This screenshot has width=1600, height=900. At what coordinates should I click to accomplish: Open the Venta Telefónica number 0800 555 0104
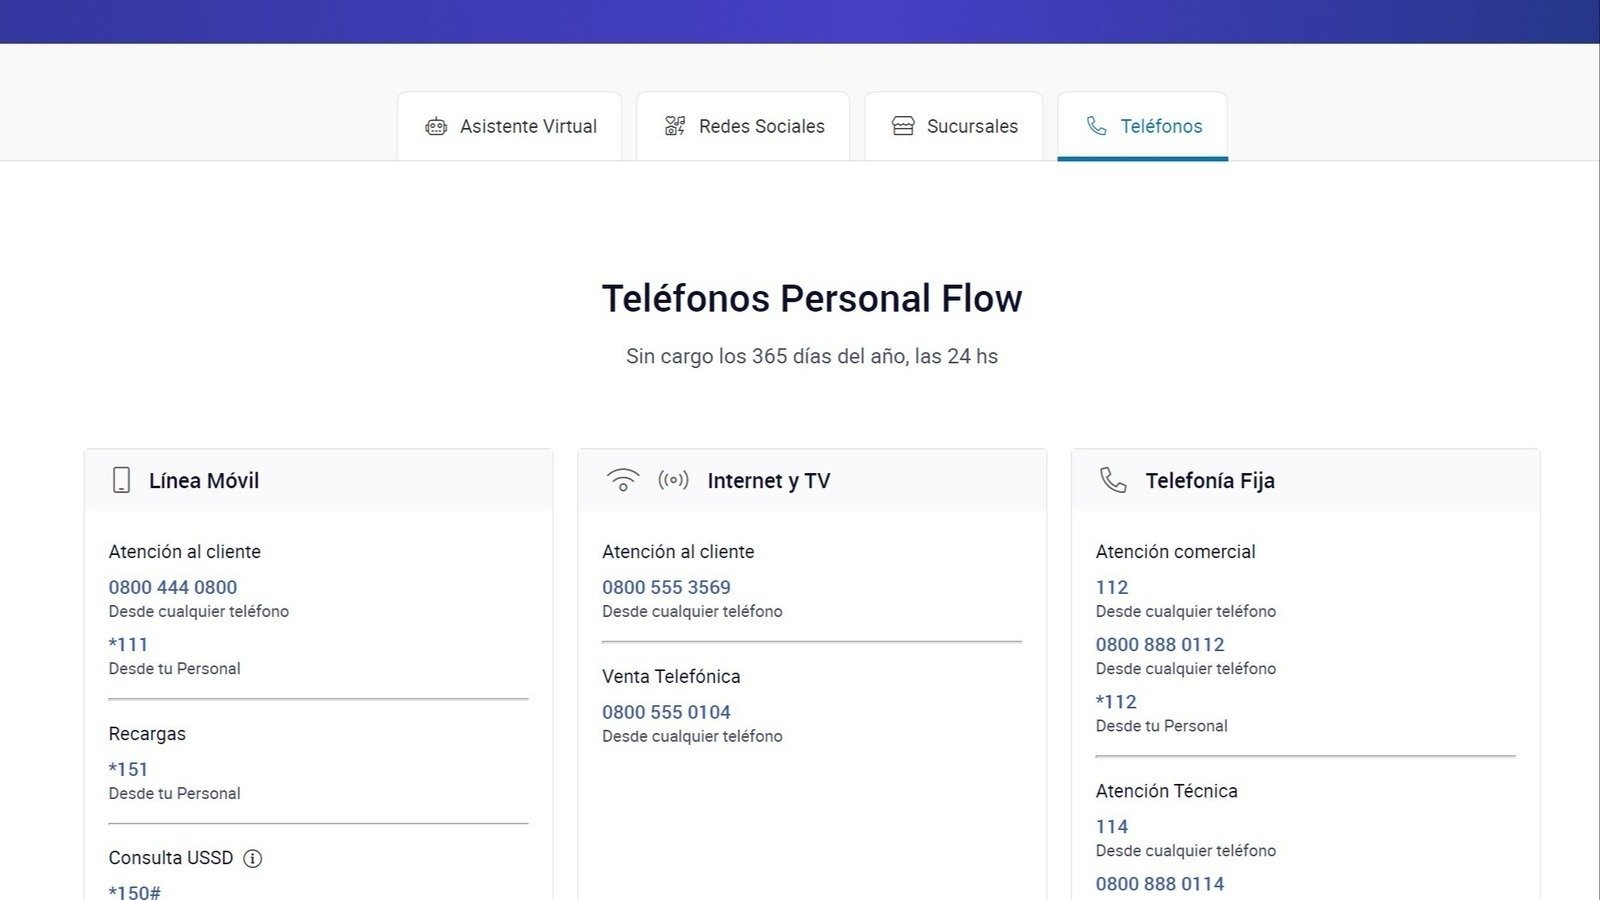click(666, 712)
